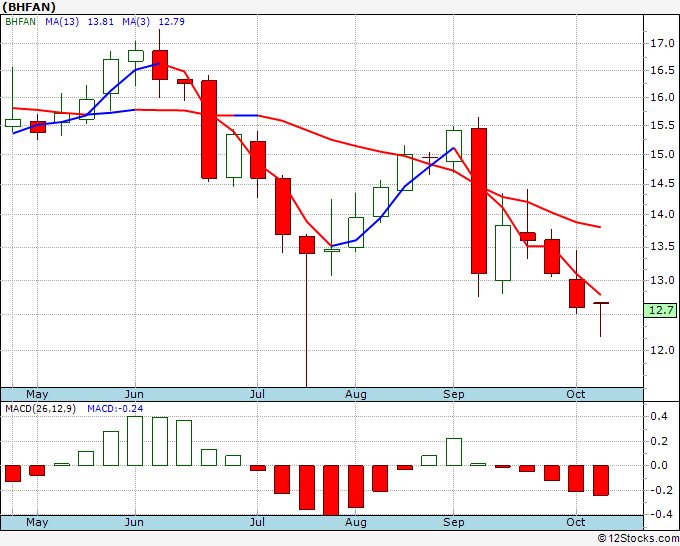Click the MA(3) legend label
This screenshot has width=680, height=546.
(x=136, y=21)
